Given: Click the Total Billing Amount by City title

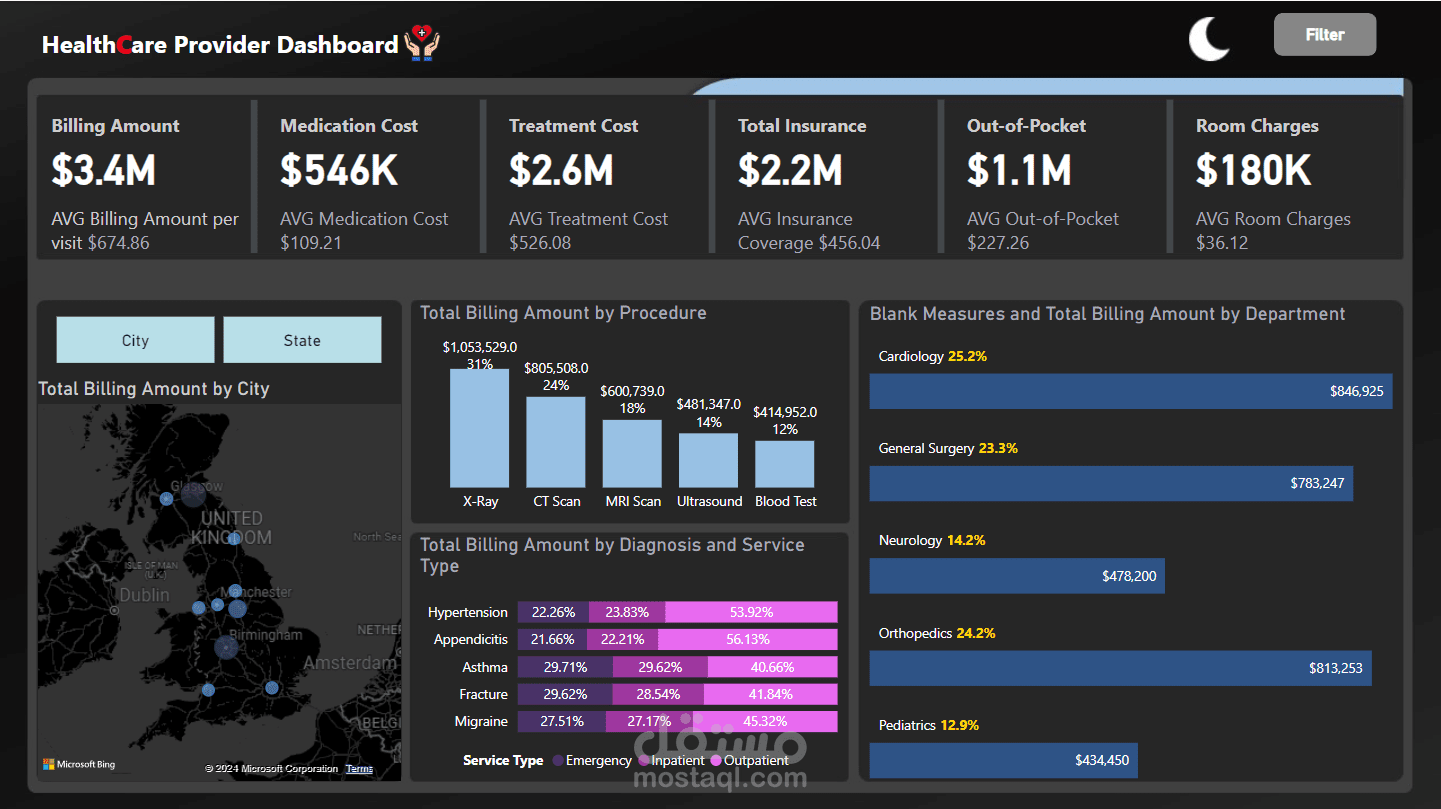Looking at the screenshot, I should (x=154, y=389).
